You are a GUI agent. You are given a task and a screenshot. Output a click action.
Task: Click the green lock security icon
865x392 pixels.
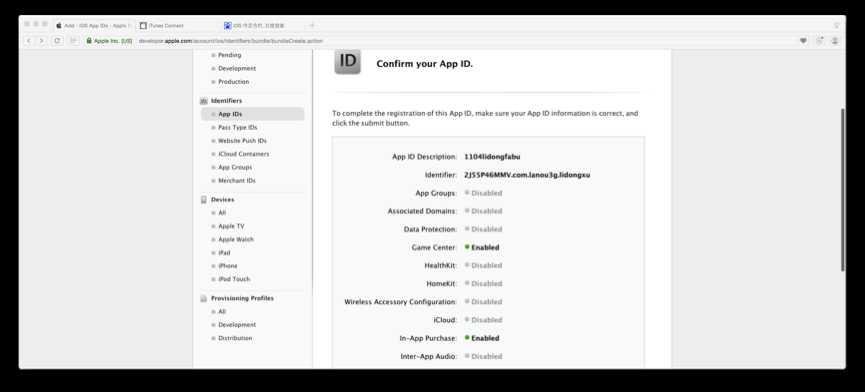pyautogui.click(x=89, y=41)
